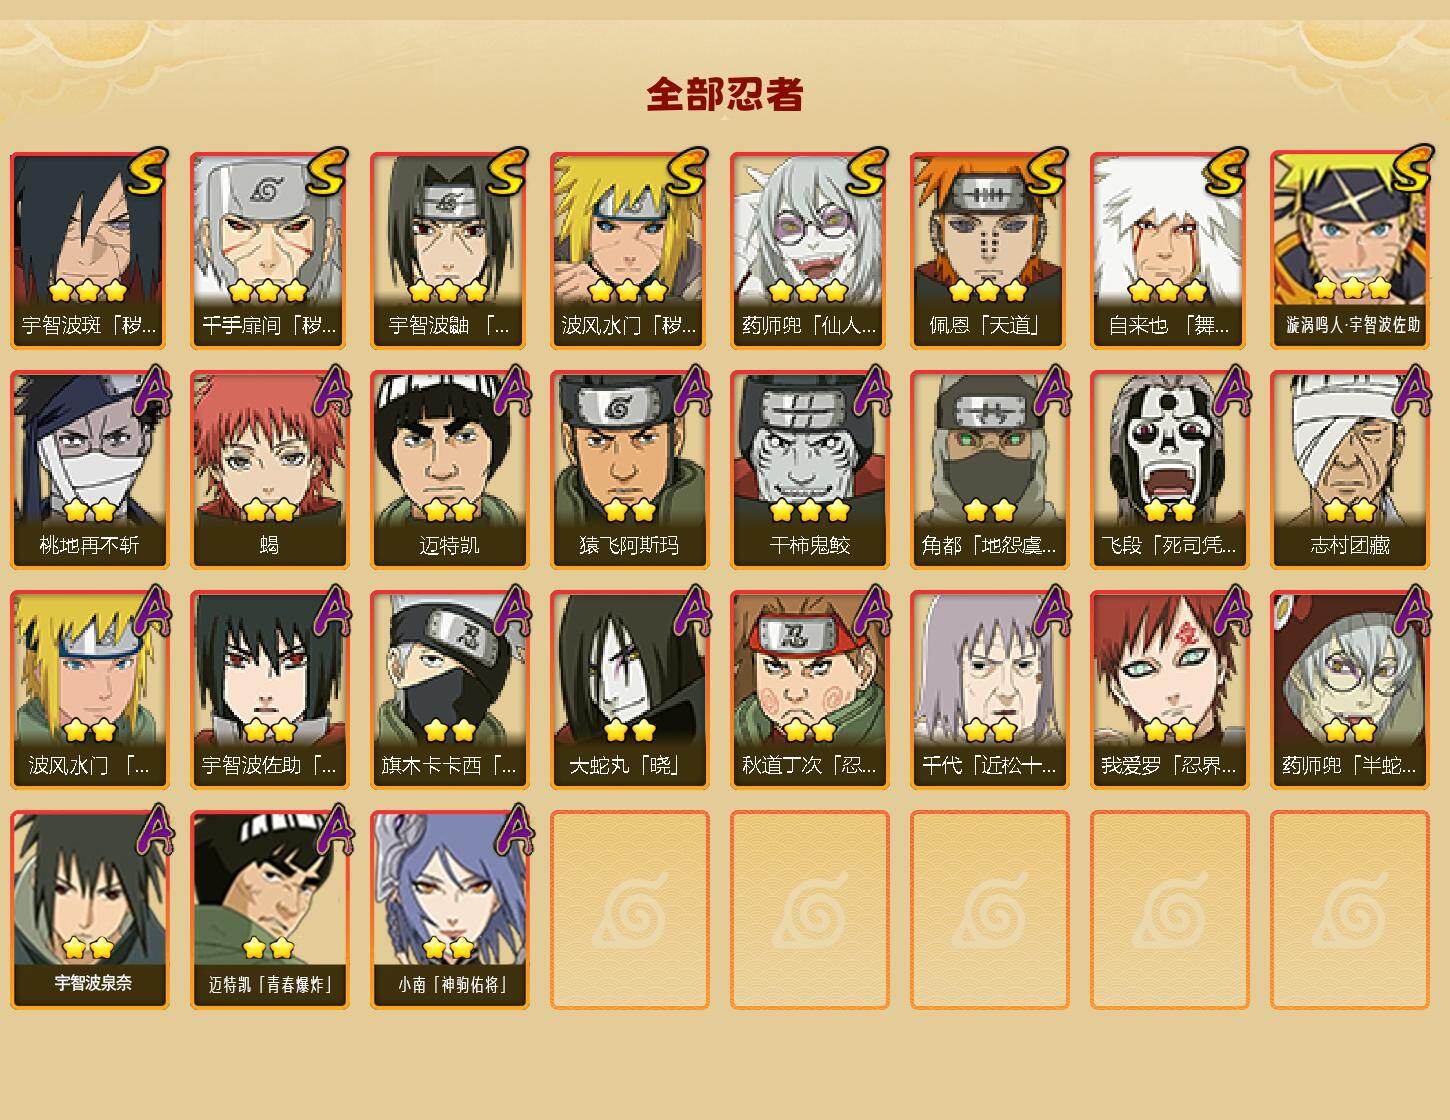Click the 志村团藏 ninja card
The width and height of the screenshot is (1450, 1120).
1350,470
